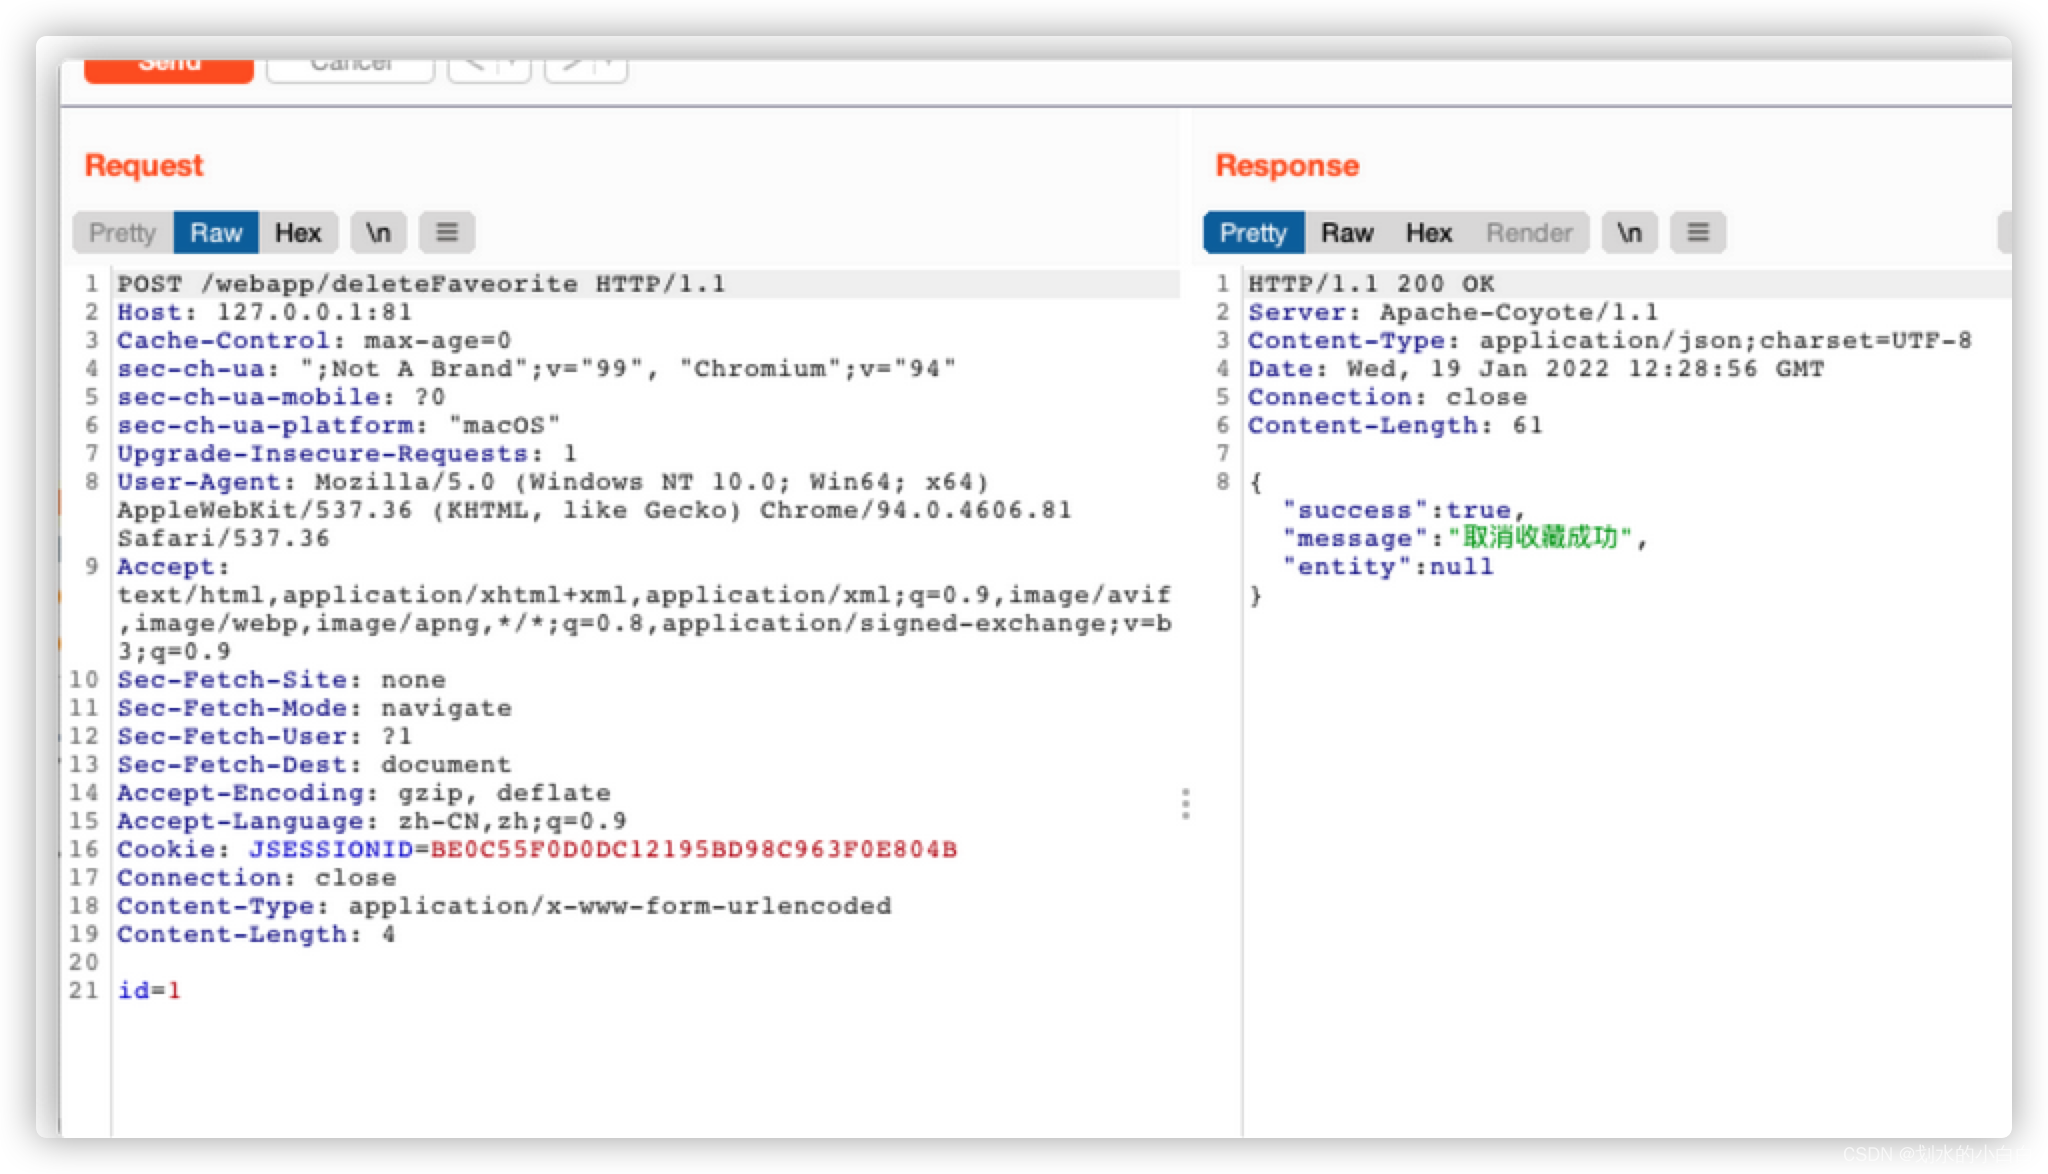The height and width of the screenshot is (1174, 2048).
Task: Select the Request Raw tab
Action: [216, 233]
